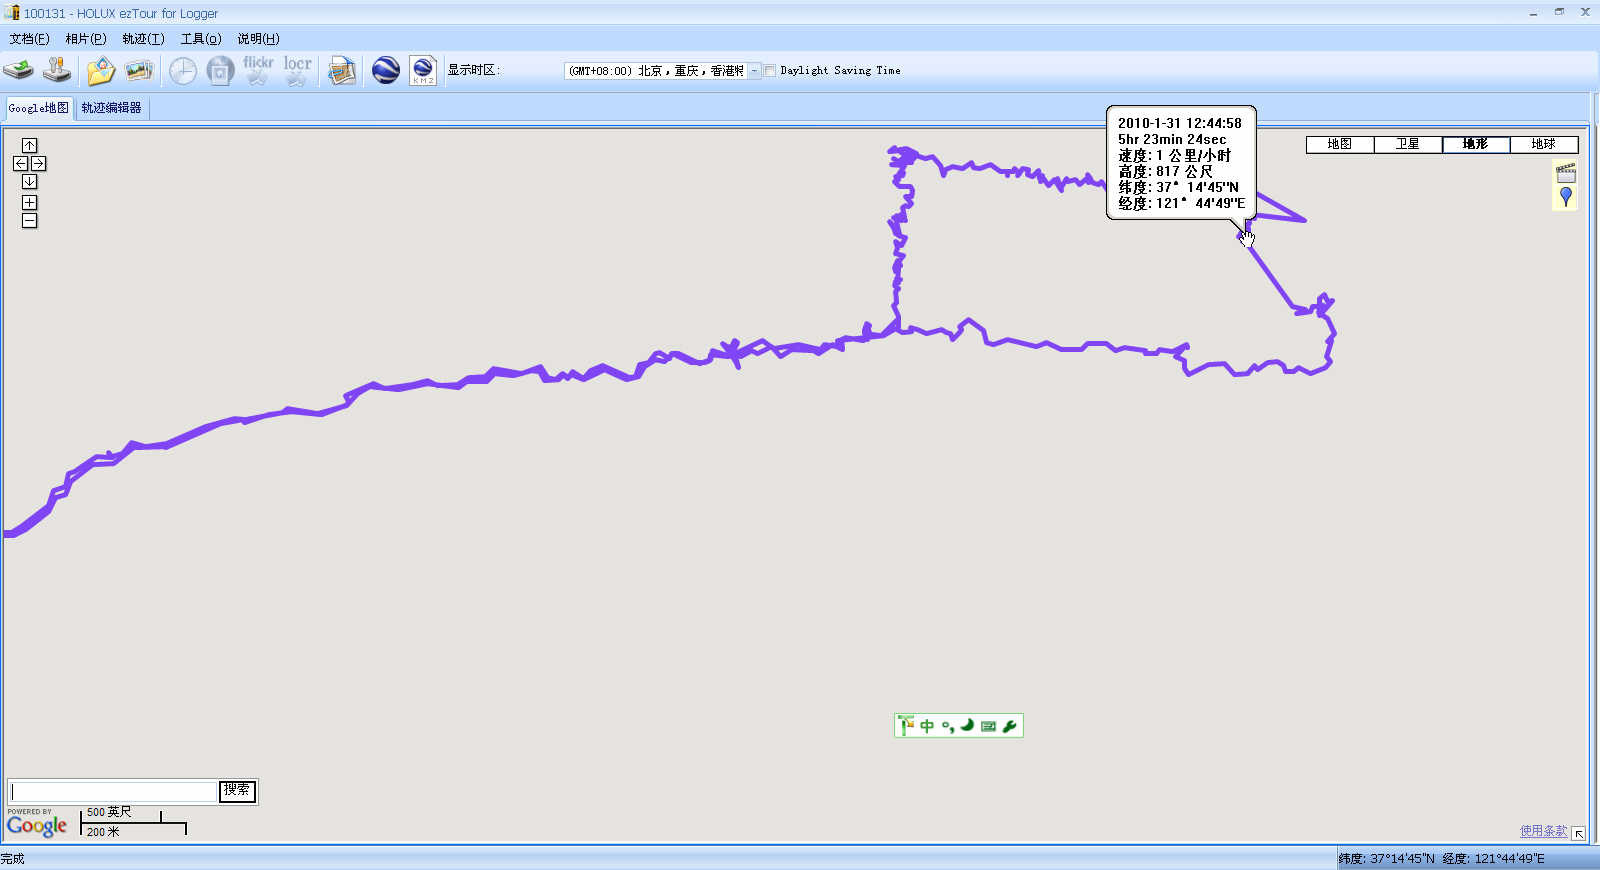Toggle IME half-moon width icon
The image size is (1600, 870).
click(967, 726)
